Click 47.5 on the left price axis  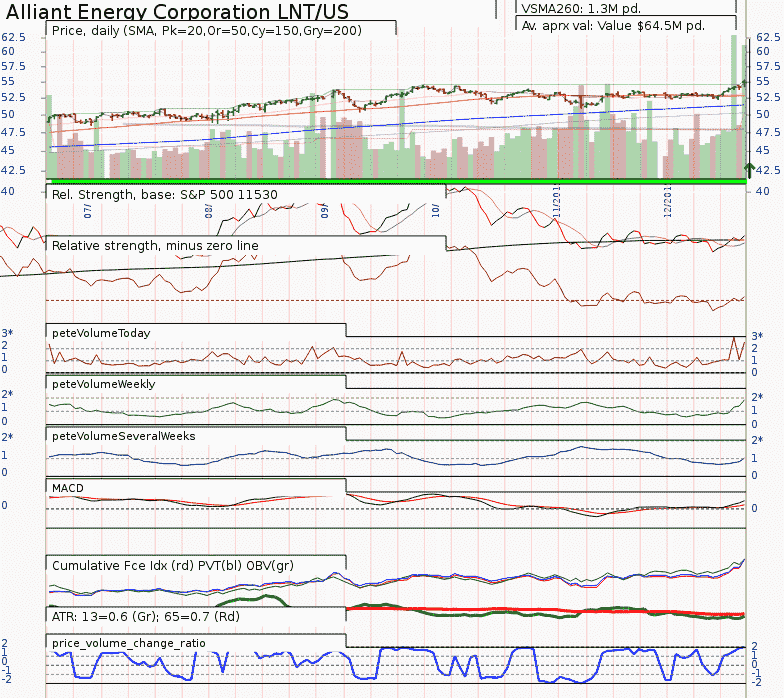click(14, 132)
